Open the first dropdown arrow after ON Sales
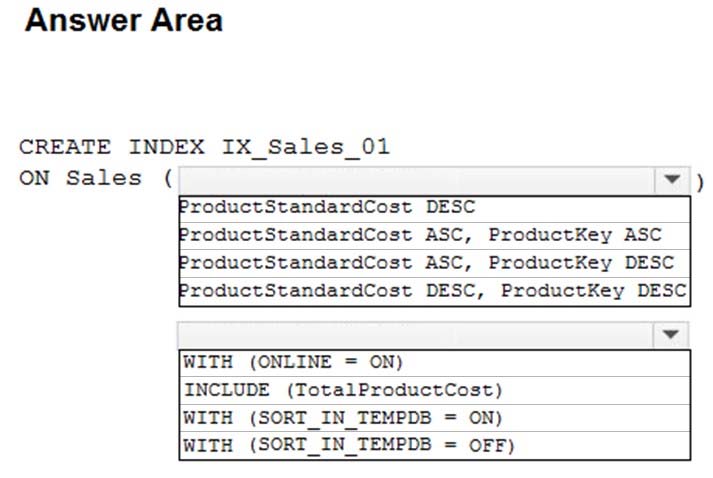Screen dimensions: 713x478 pyautogui.click(x=670, y=181)
